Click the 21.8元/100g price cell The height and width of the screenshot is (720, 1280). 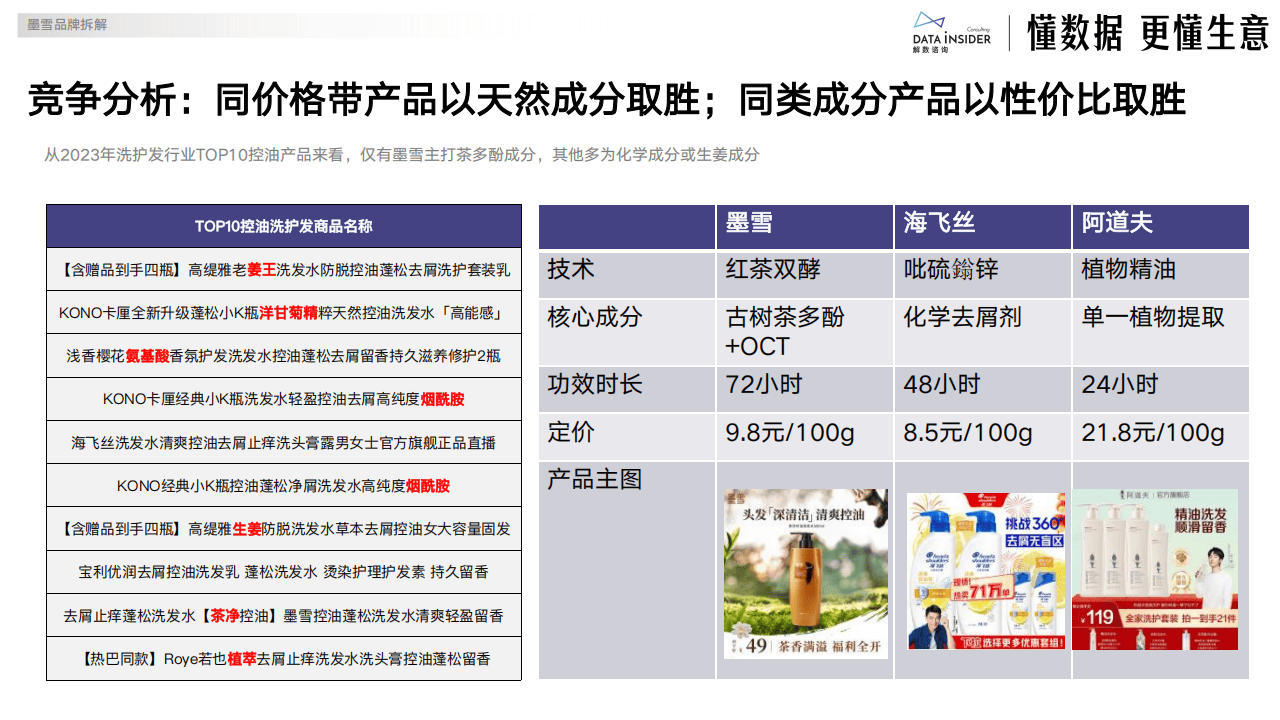pos(1160,436)
